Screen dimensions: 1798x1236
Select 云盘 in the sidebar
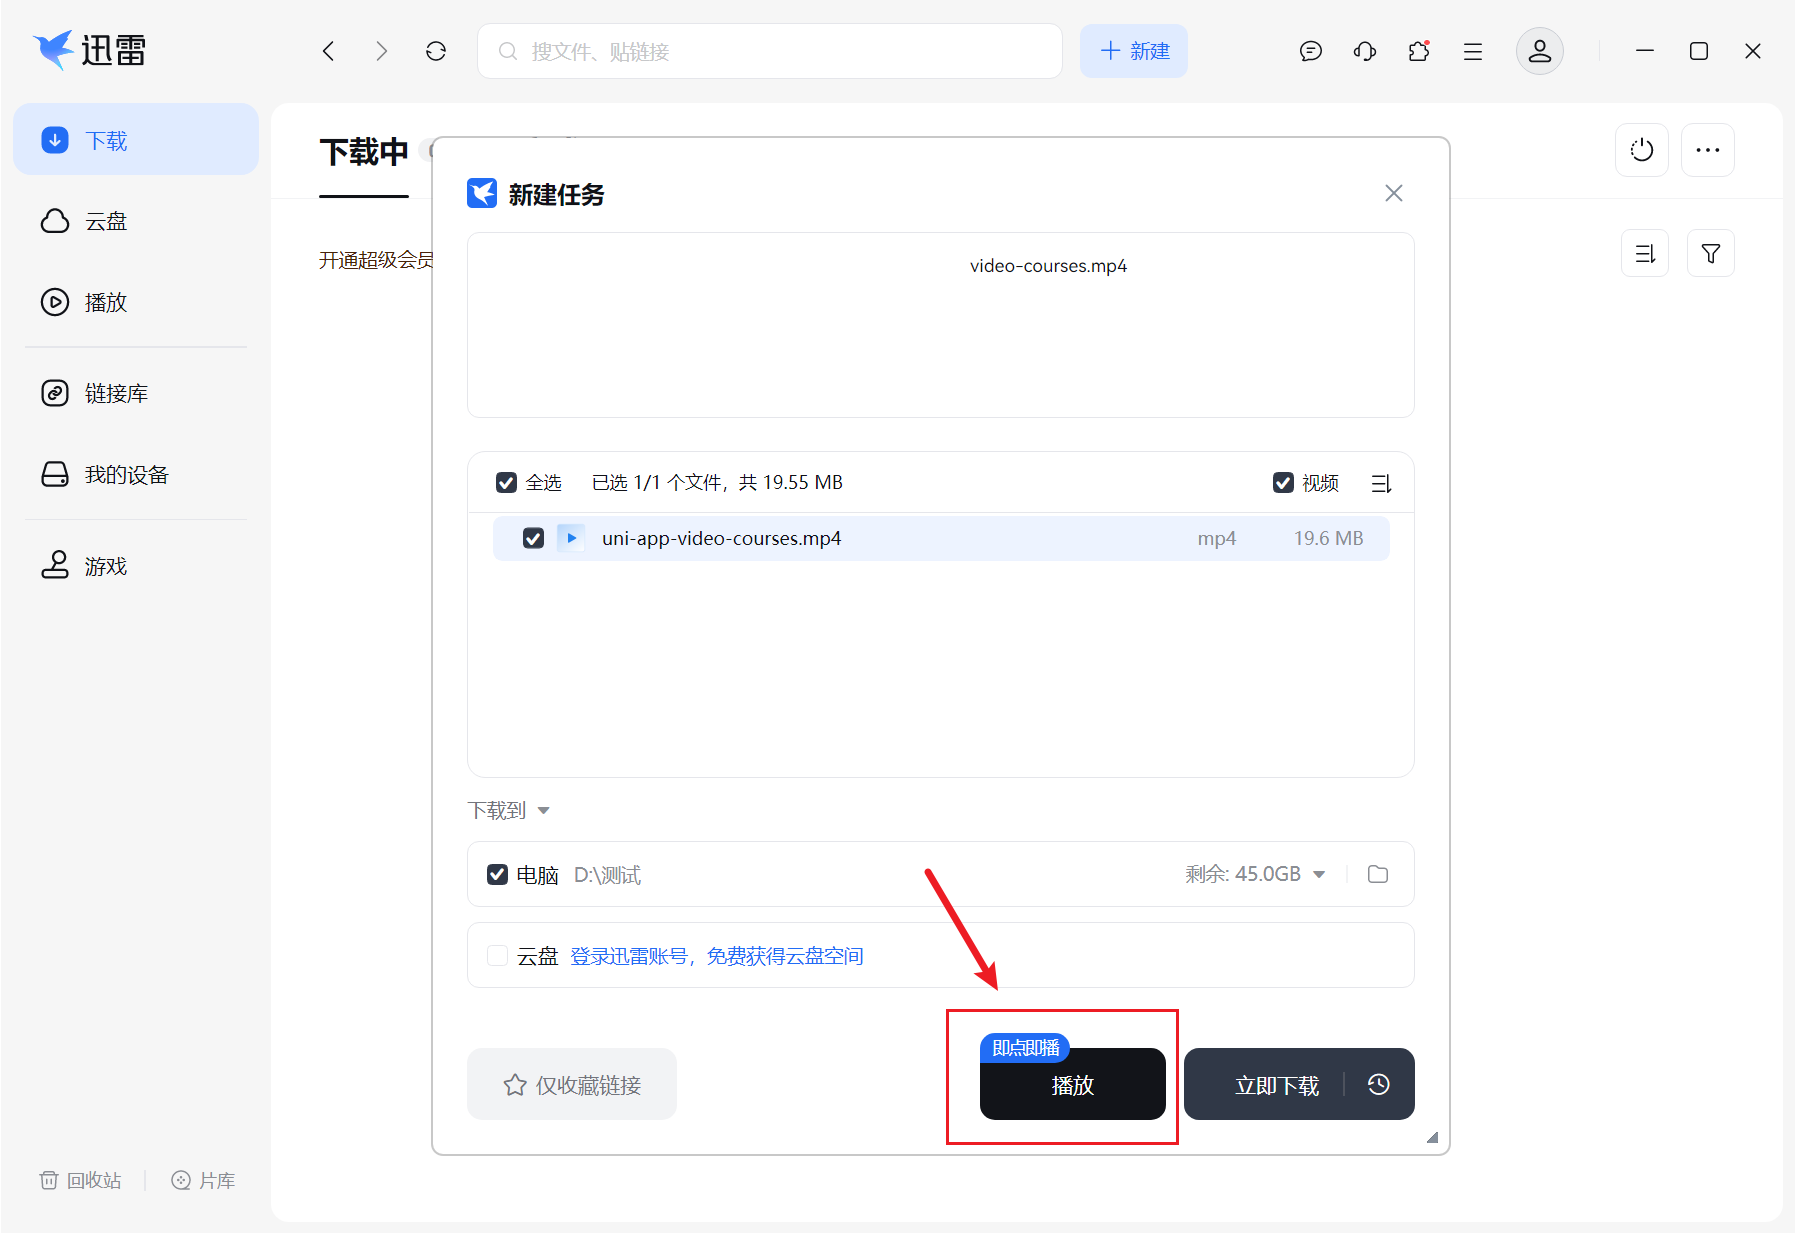[136, 221]
